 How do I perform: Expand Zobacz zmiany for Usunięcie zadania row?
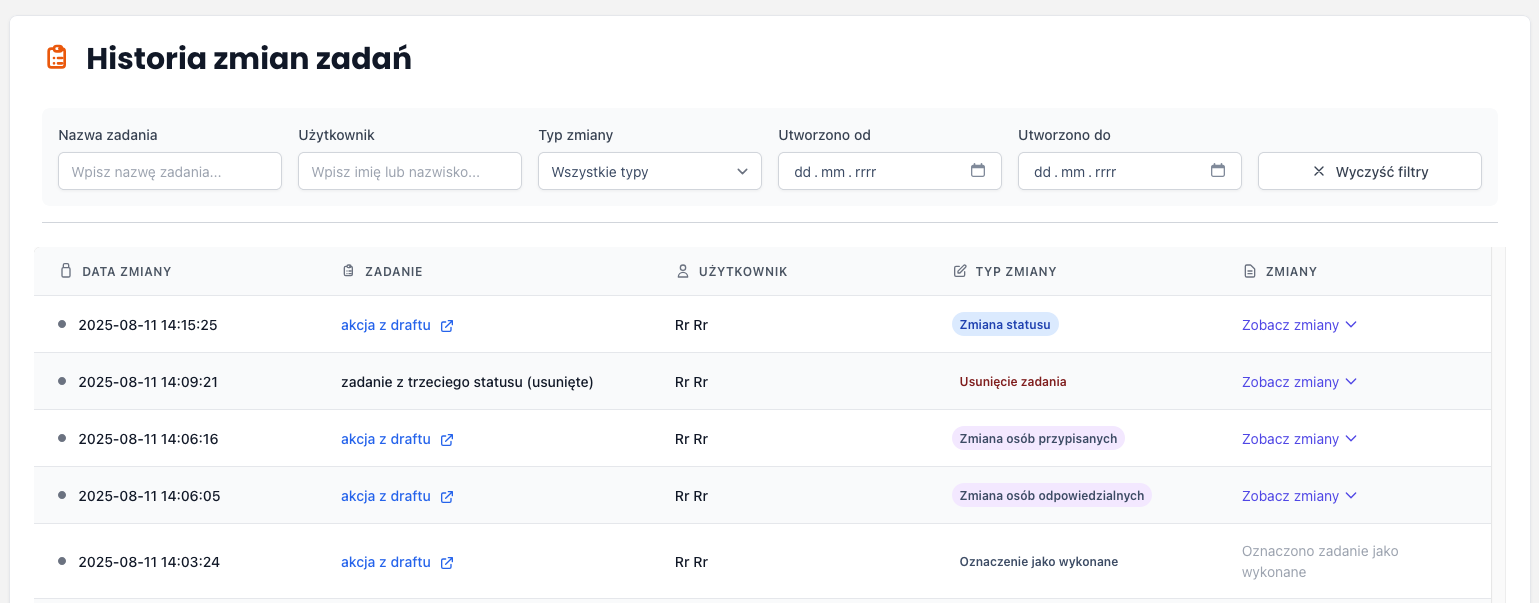(x=1298, y=382)
